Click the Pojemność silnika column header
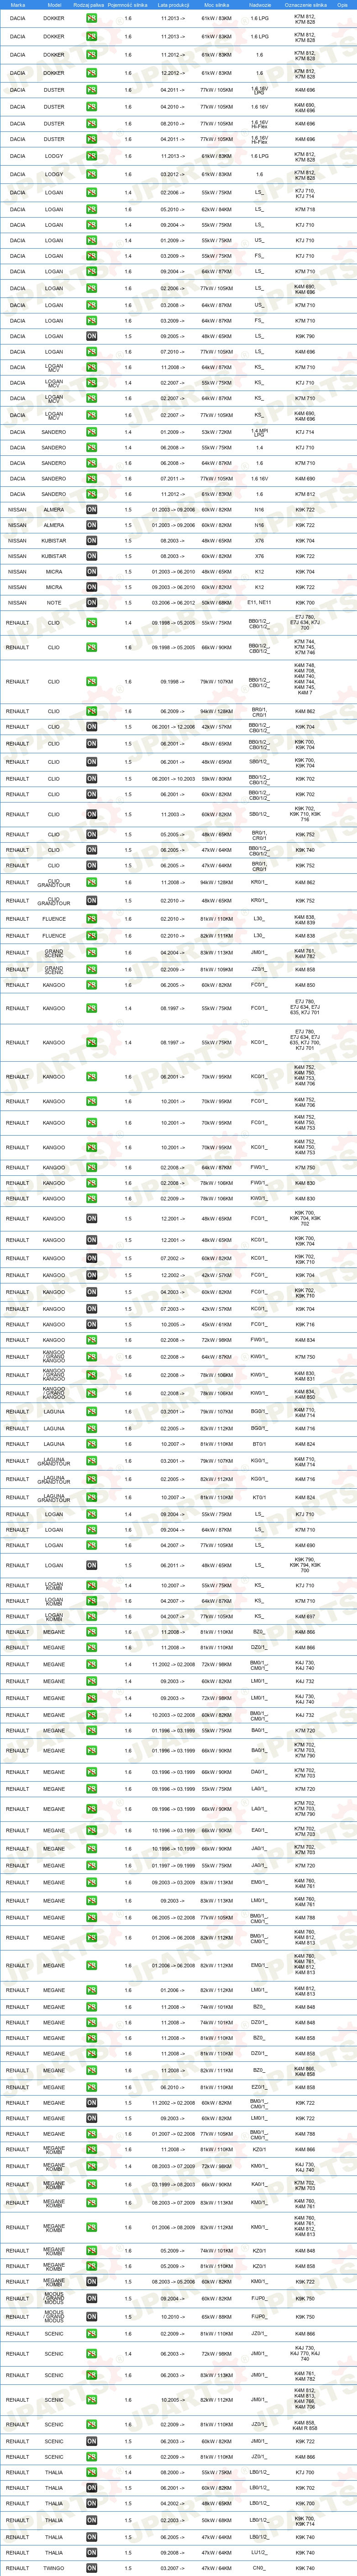 coord(128,4)
